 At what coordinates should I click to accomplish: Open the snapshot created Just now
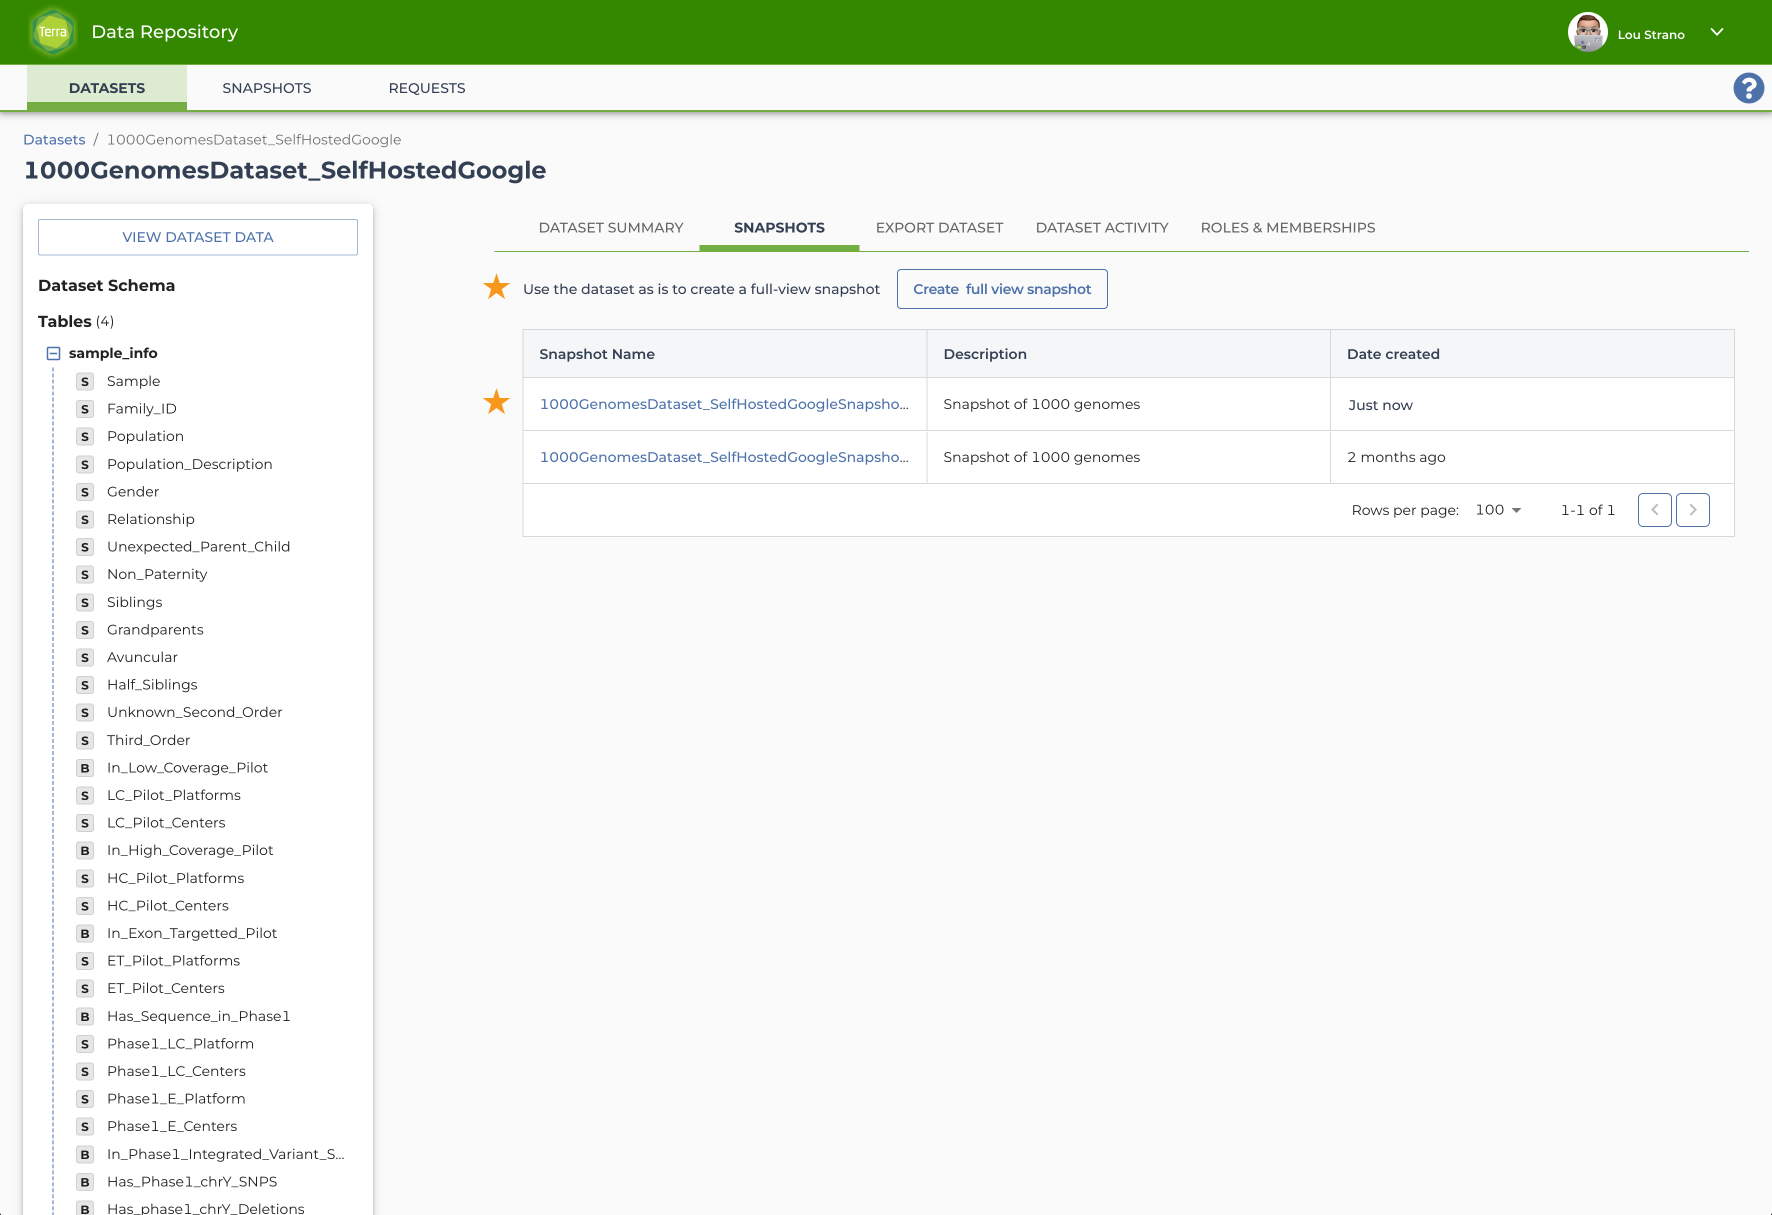coord(724,404)
